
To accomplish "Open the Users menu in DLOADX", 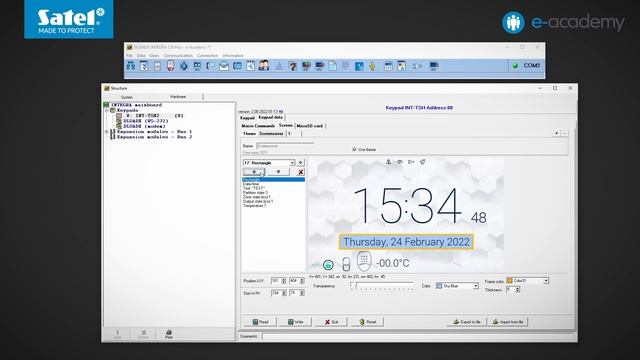I will 154,56.
